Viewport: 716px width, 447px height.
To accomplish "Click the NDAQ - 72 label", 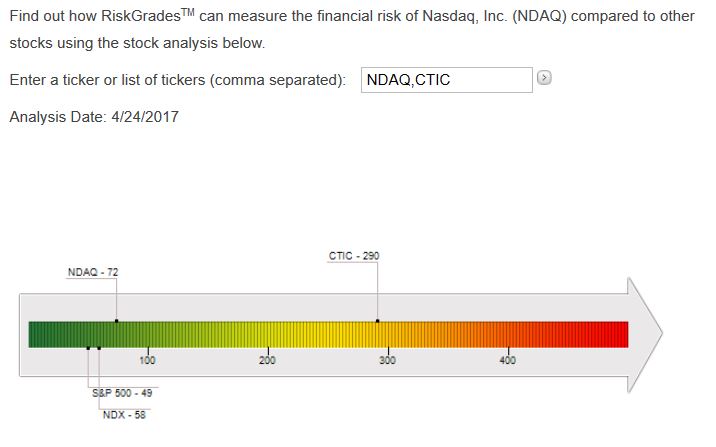I will pos(93,272).
